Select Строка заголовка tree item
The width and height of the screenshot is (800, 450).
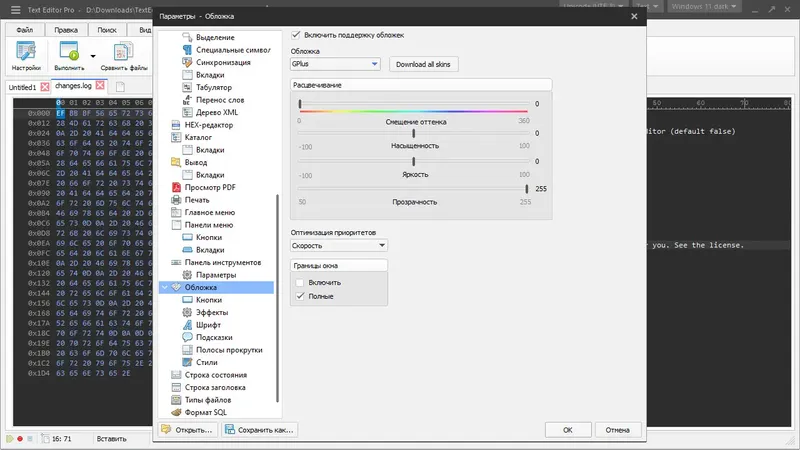[214, 387]
